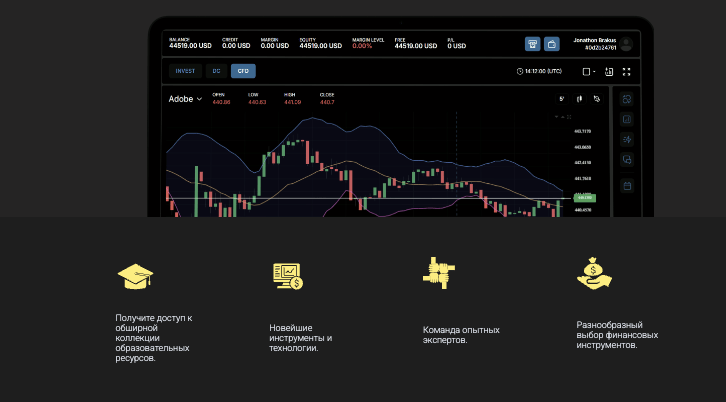Click the green current price label
726x402 pixels.
[x=583, y=197]
